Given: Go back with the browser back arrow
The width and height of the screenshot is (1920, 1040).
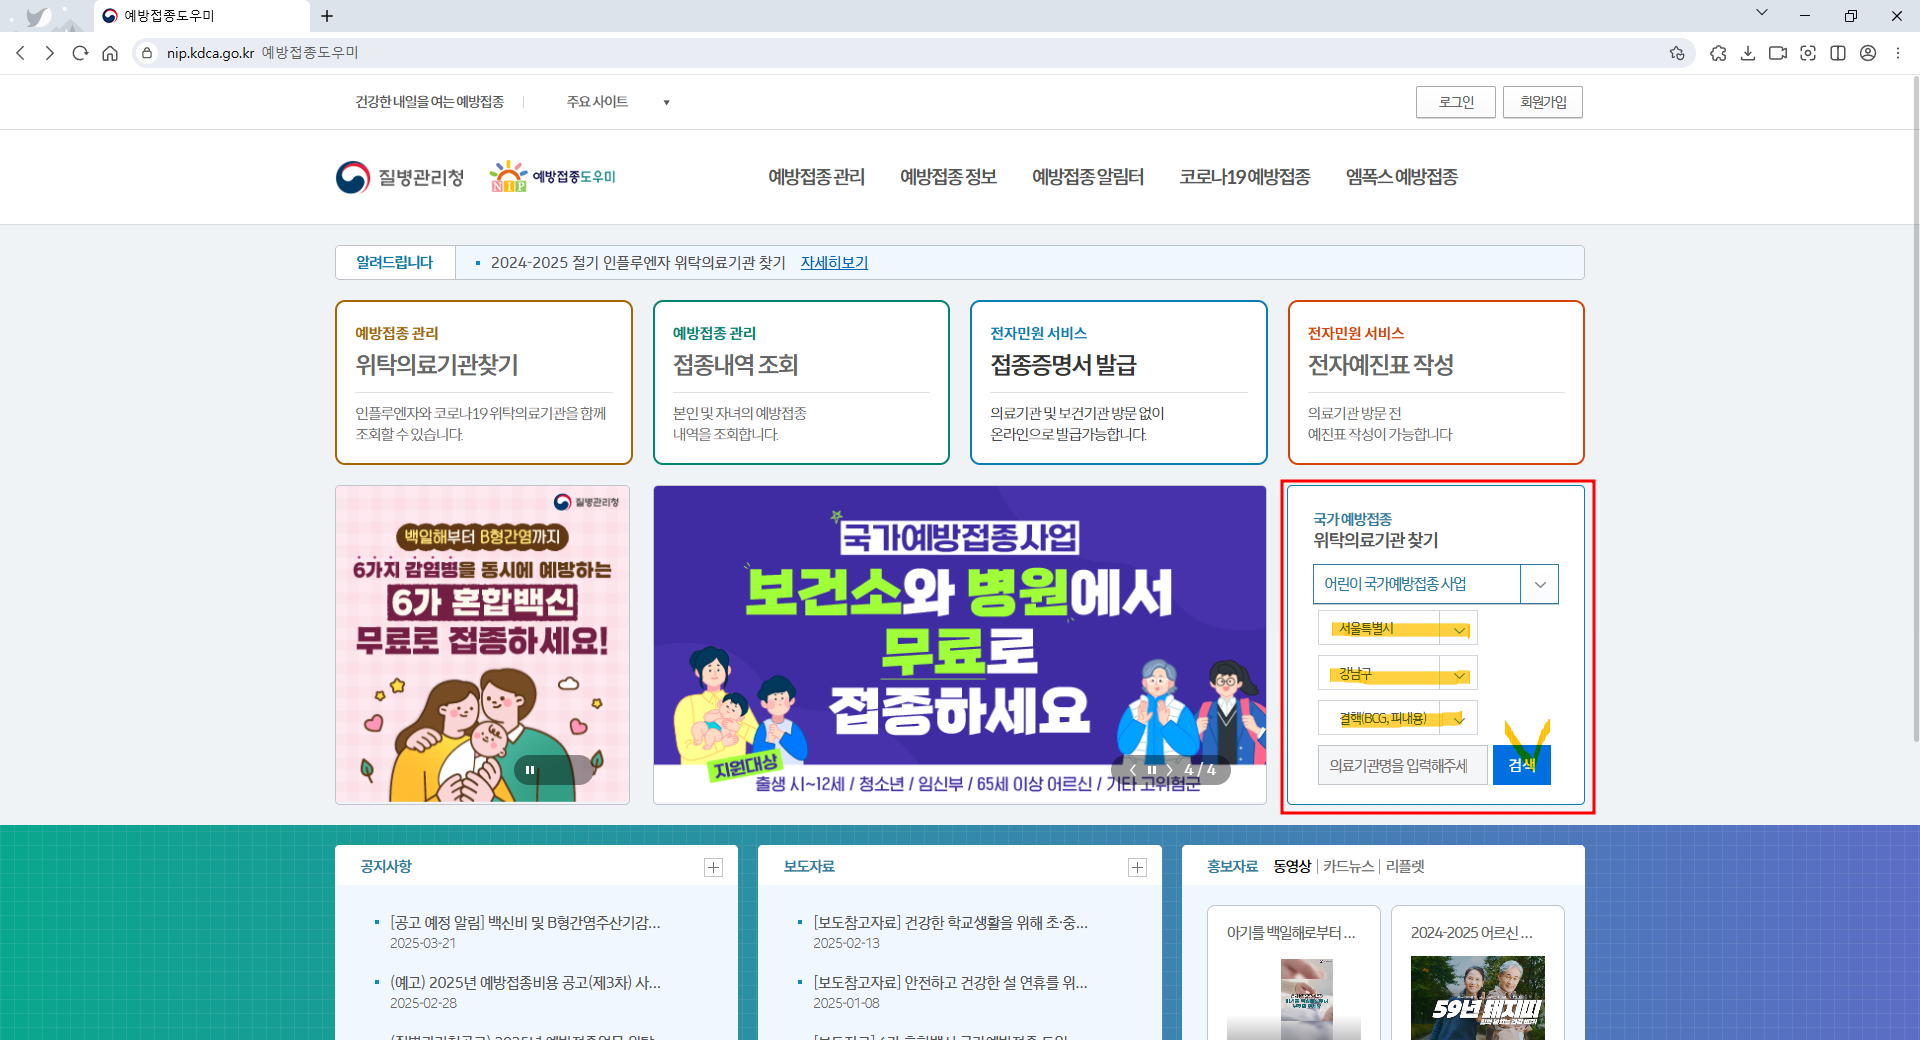Looking at the screenshot, I should 20,53.
